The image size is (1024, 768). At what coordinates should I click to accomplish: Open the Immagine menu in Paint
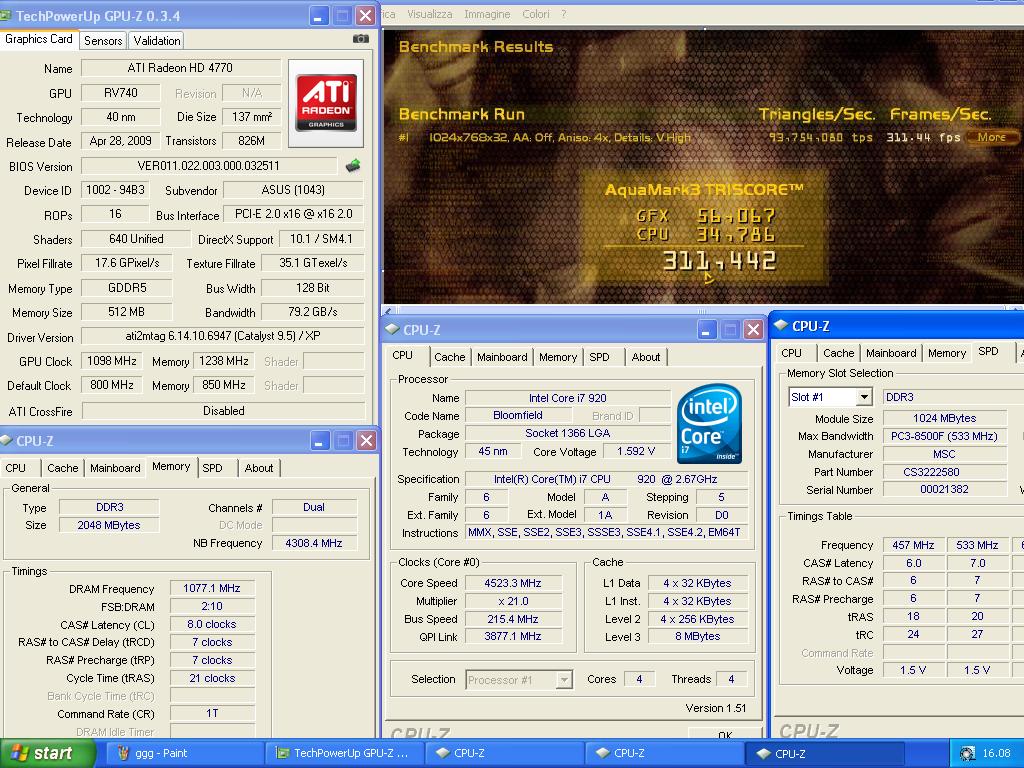(x=487, y=14)
